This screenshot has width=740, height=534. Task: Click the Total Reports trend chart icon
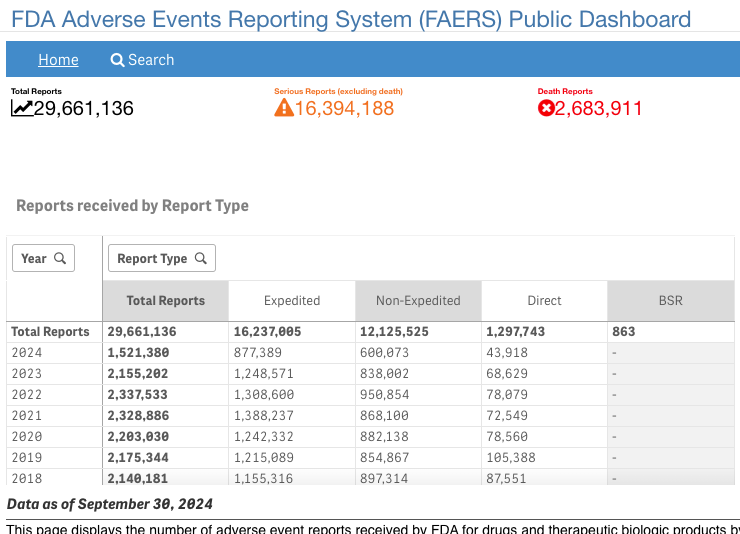(x=22, y=108)
